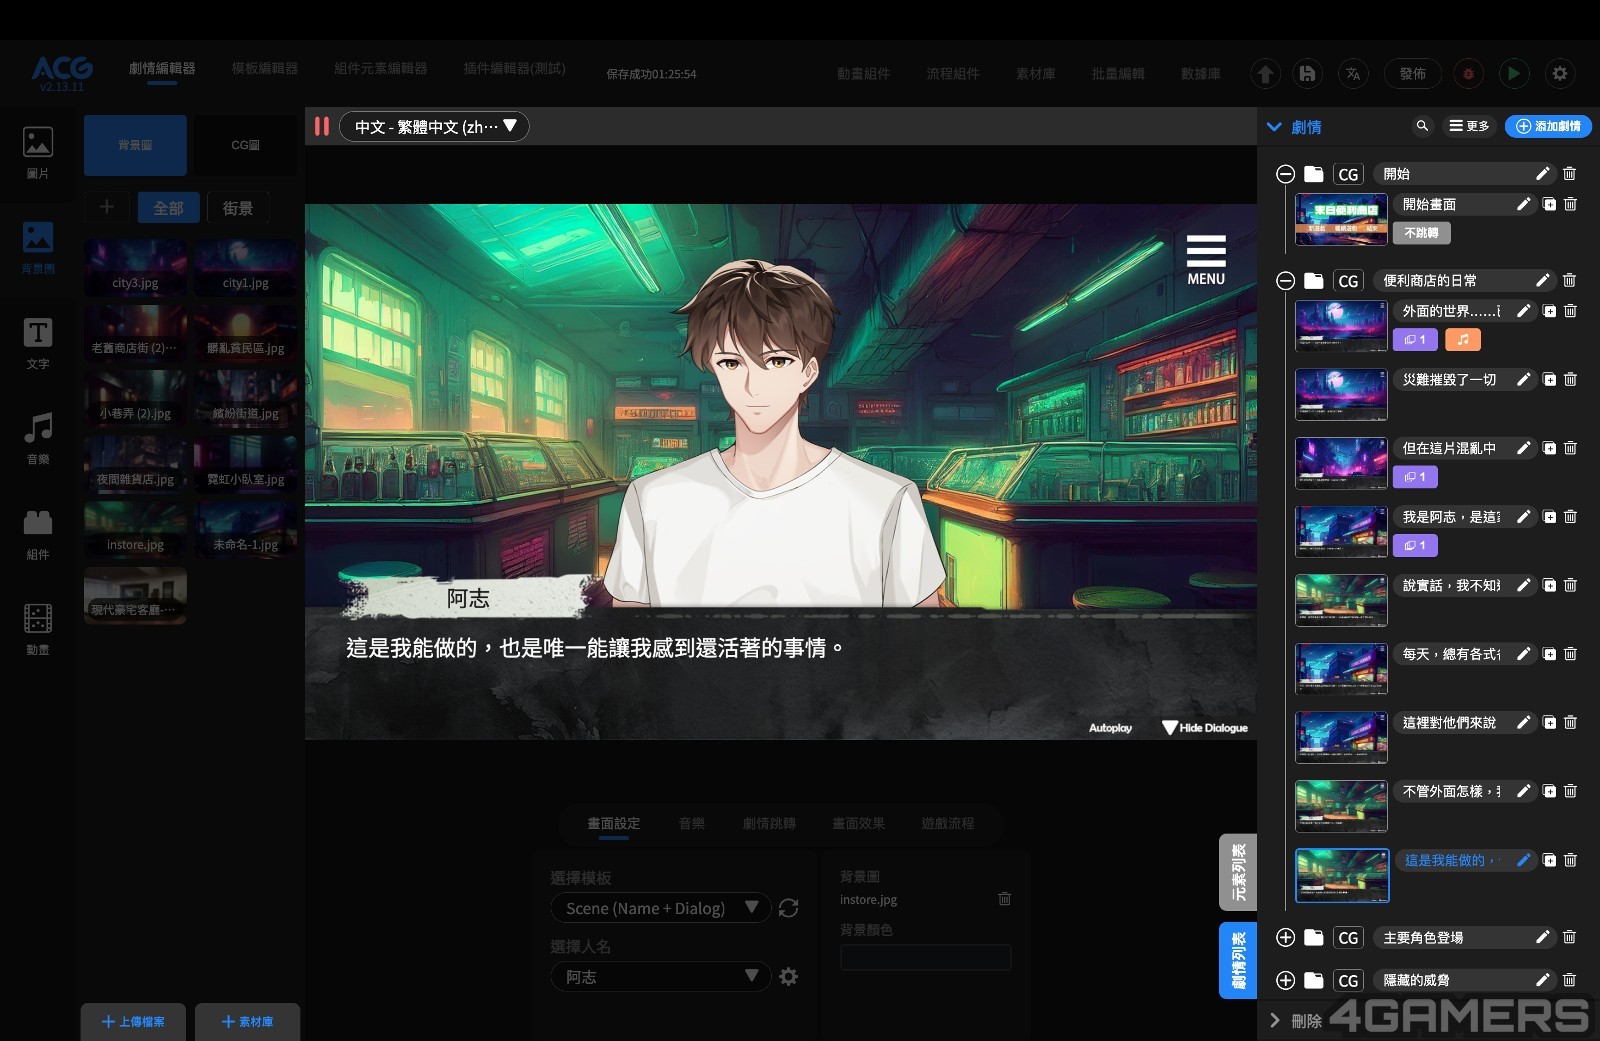Select the 這是我能做的 scene thumbnail
This screenshot has height=1041, width=1600.
[1342, 875]
